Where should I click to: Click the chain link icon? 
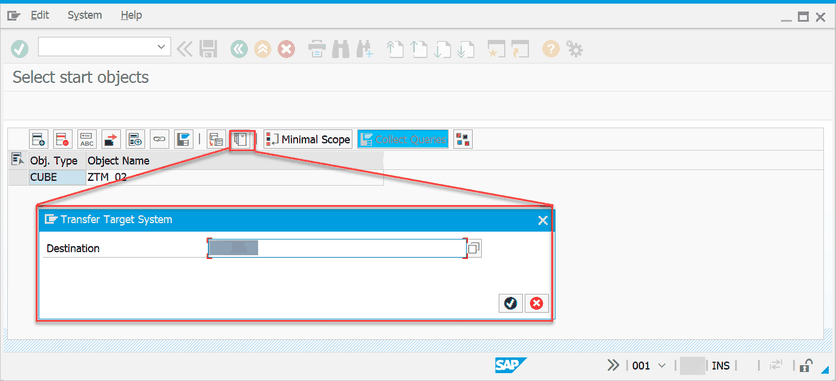click(159, 140)
